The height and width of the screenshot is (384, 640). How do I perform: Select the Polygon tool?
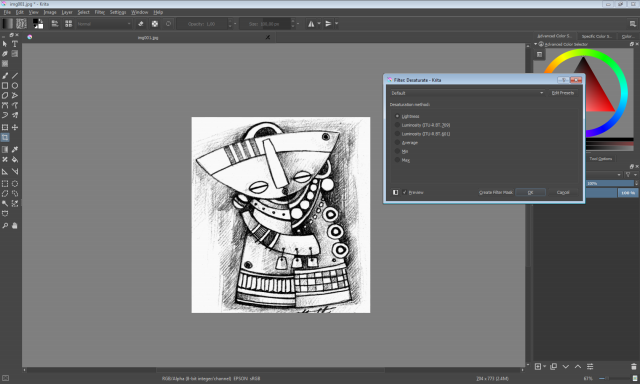pos(5,95)
